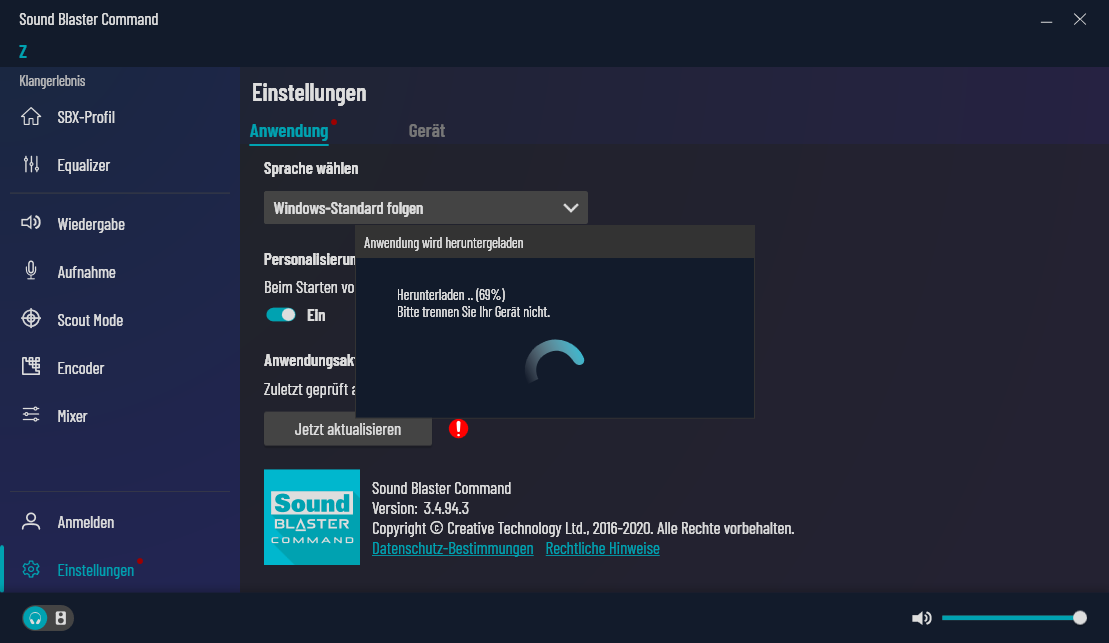This screenshot has width=1109, height=643.
Task: Open Rechtliche Hinweise link
Action: (x=603, y=548)
